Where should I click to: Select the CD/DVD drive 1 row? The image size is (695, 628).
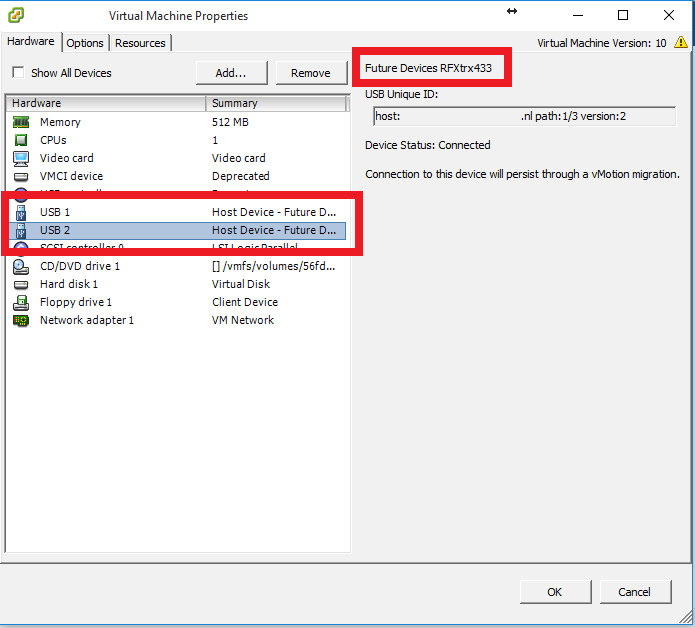[177, 266]
